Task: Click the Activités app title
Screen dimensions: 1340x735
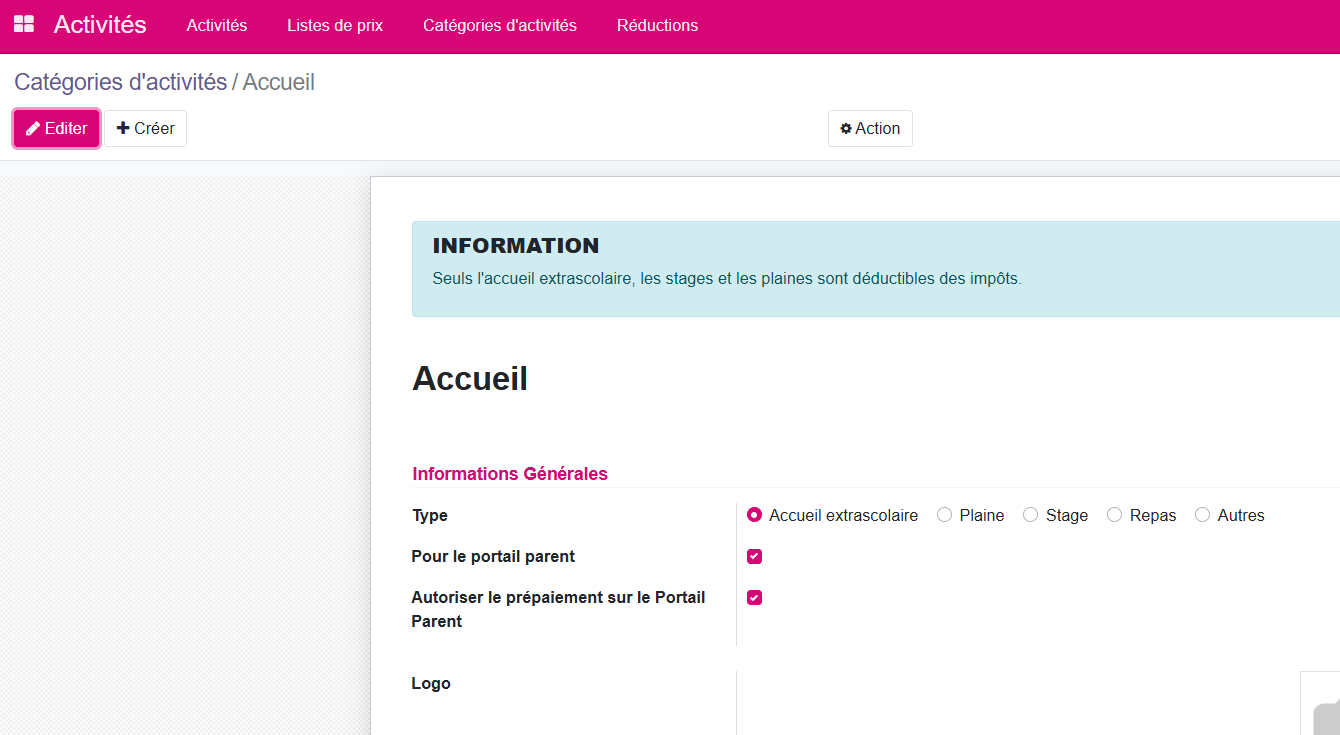Action: pos(100,25)
